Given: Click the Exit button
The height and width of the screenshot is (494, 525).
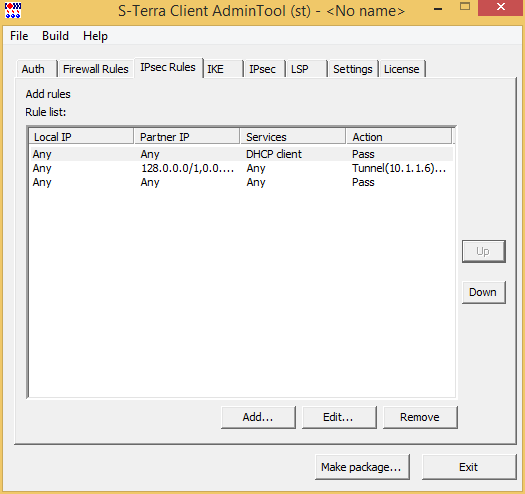Looking at the screenshot, I should 469,467.
